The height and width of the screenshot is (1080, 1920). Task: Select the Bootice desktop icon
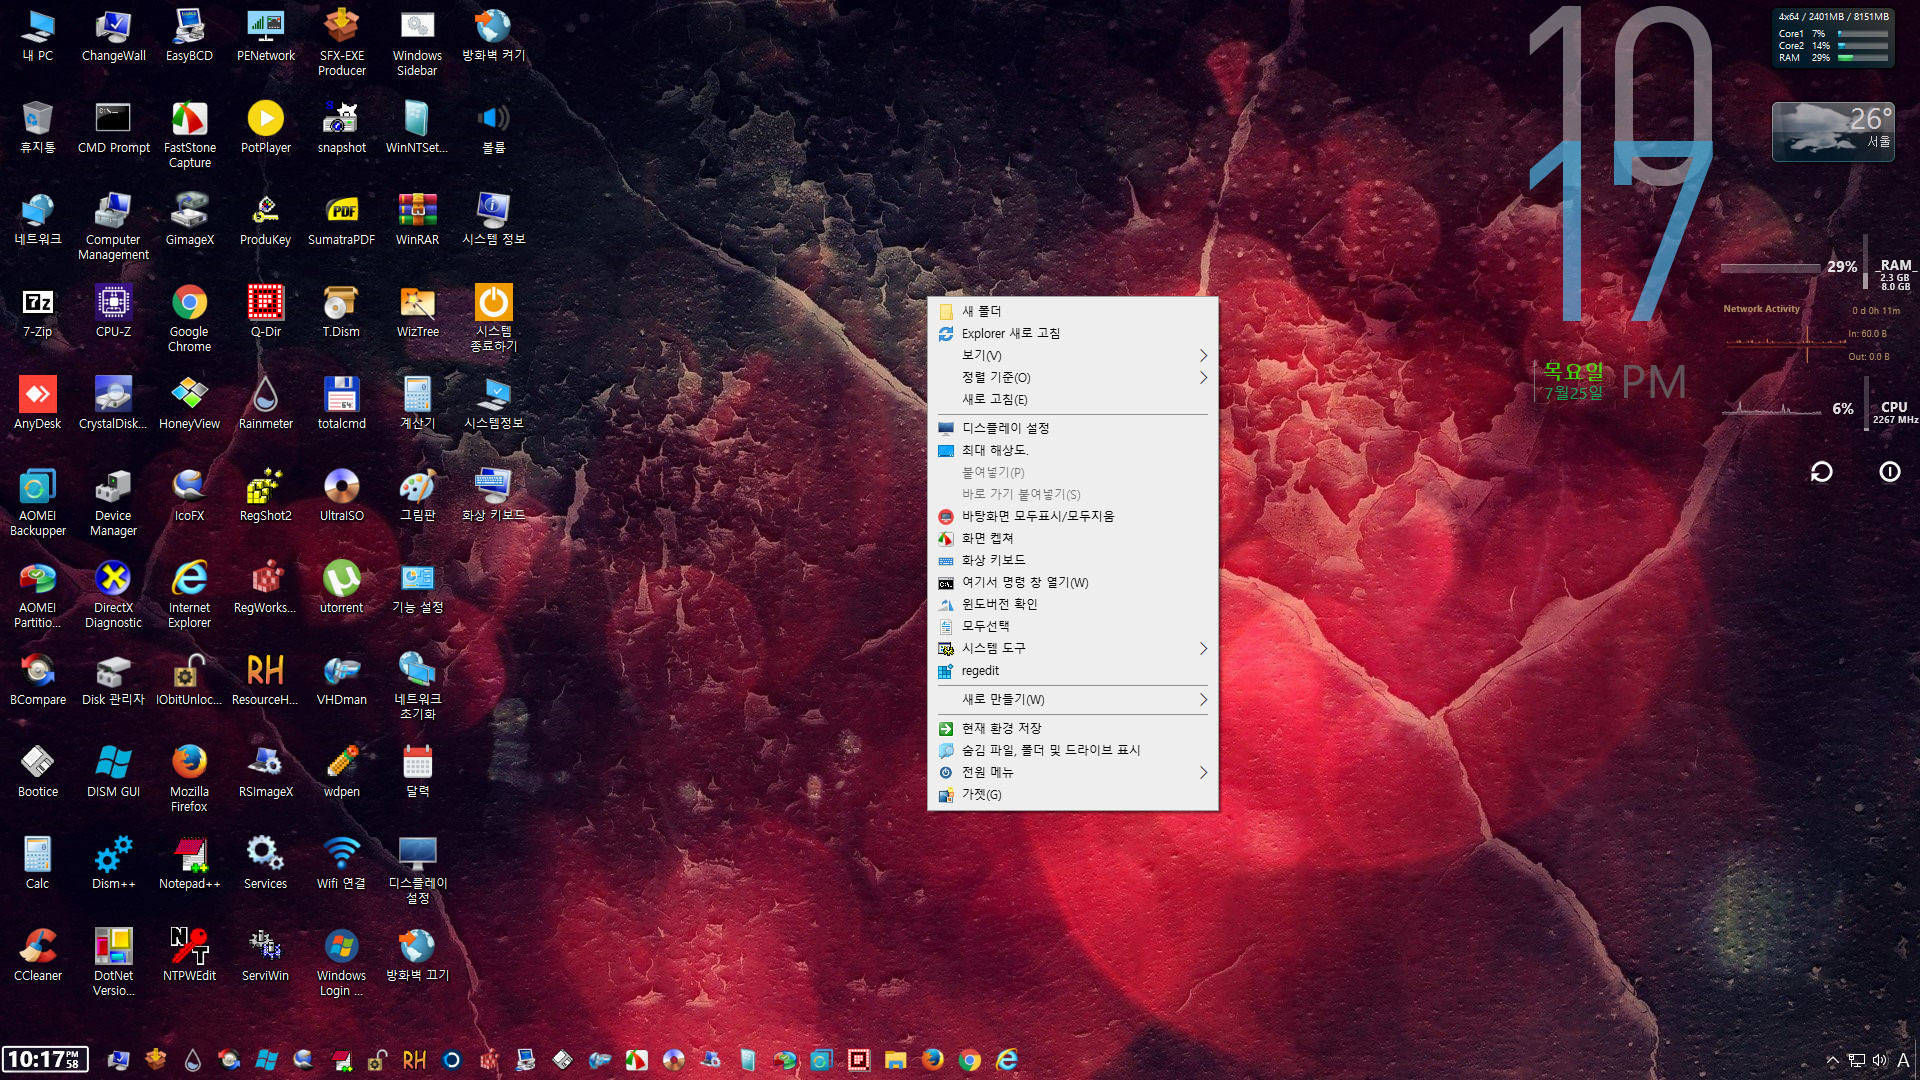38,772
